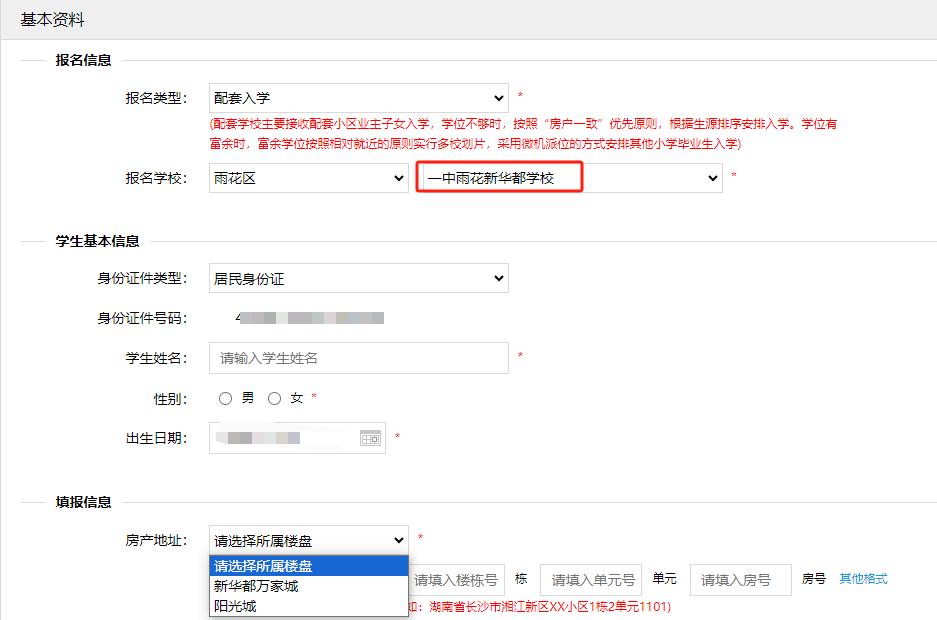Click the 请填入单元号 unit number field
Image resolution: width=937 pixels, height=620 pixels.
(x=591, y=579)
